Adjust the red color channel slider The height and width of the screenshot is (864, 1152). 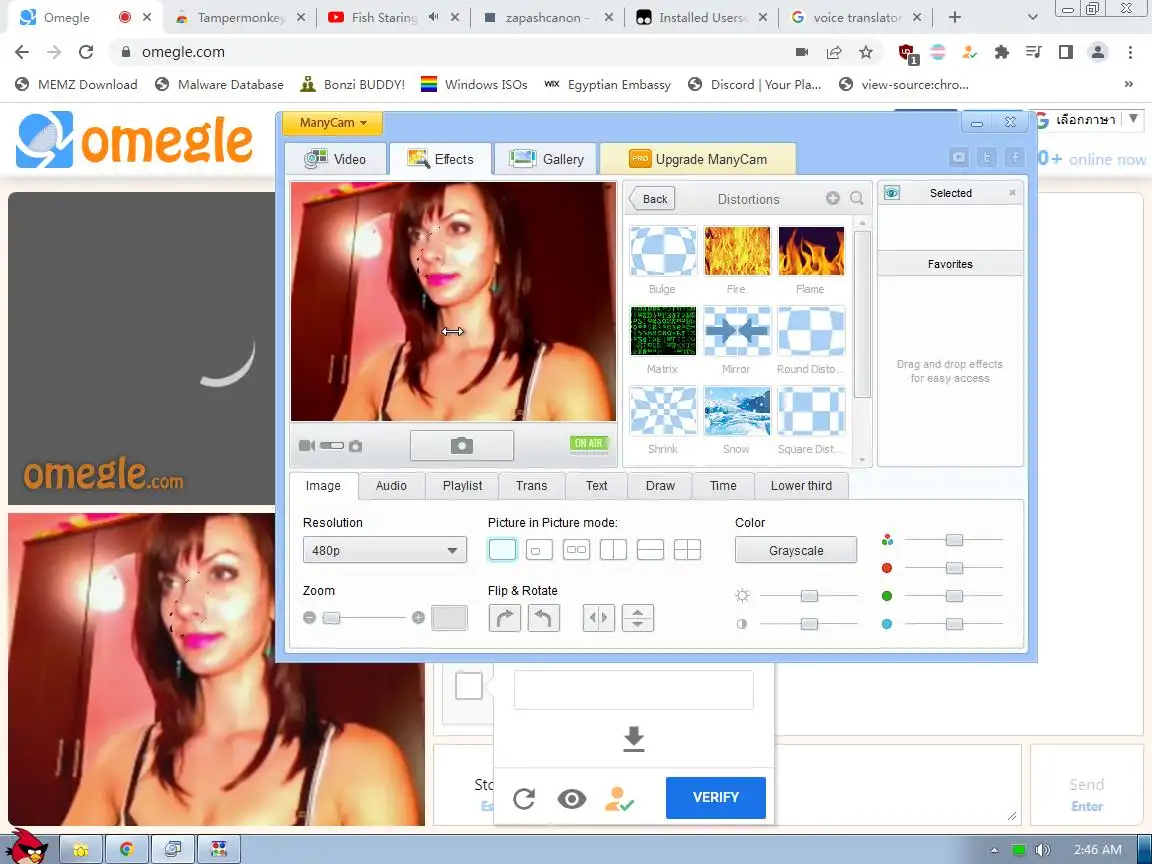pos(954,568)
